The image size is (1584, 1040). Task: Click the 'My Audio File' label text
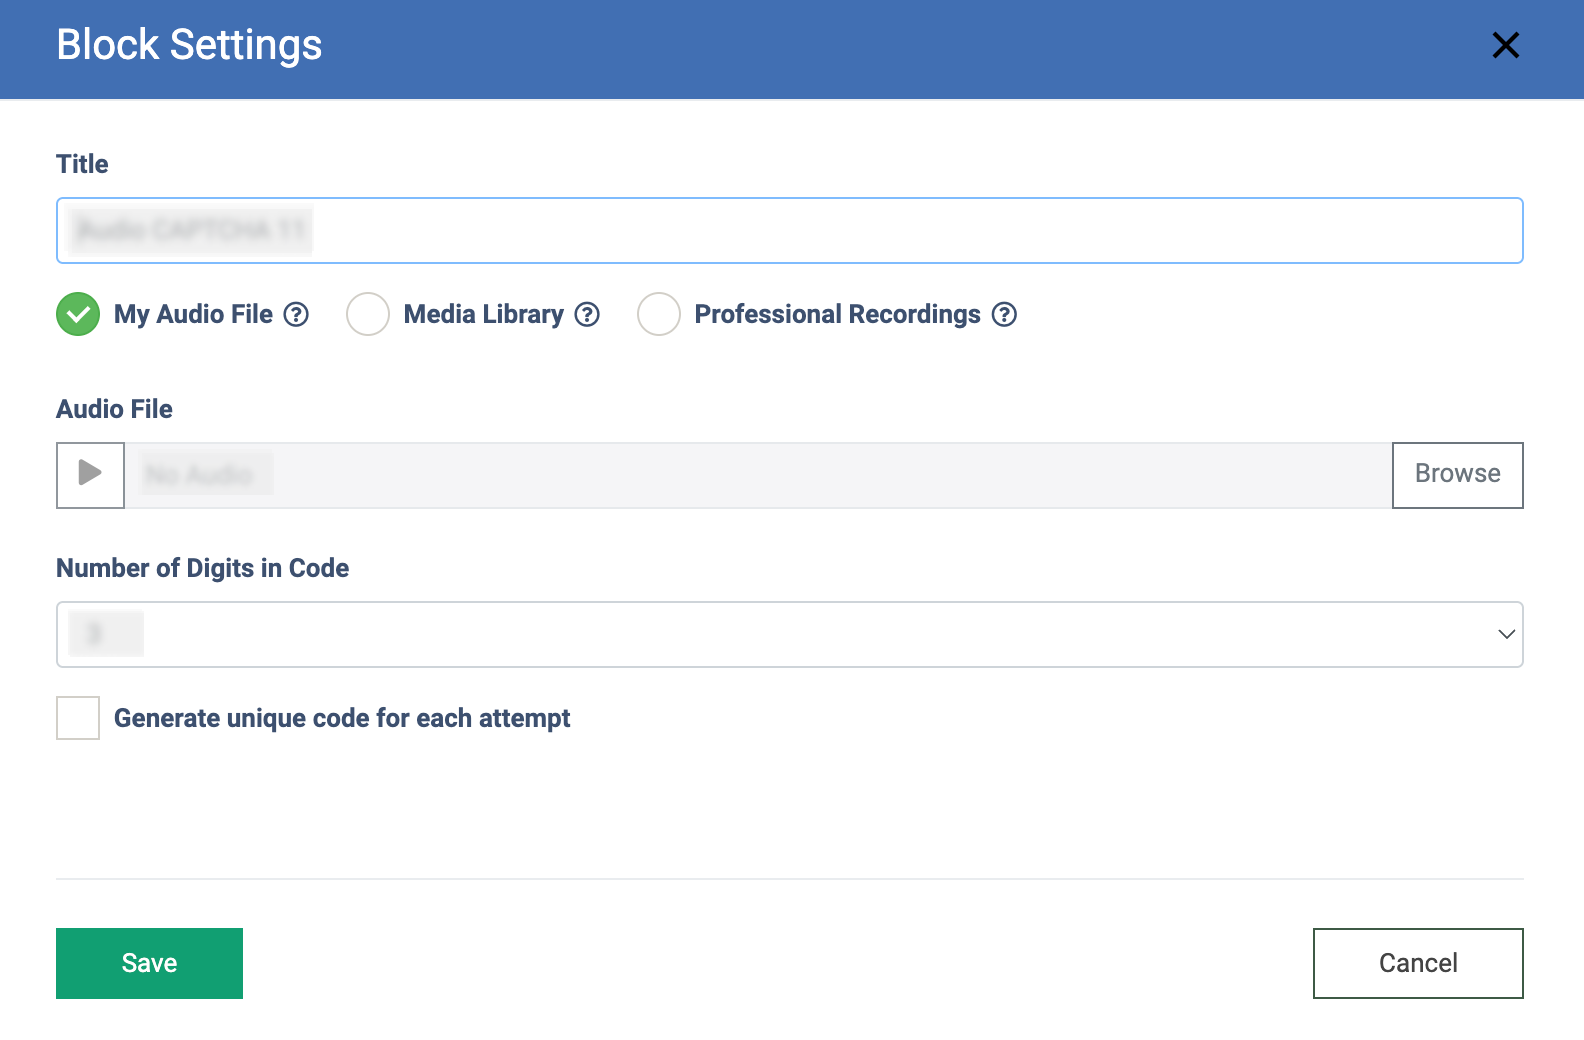(x=193, y=314)
